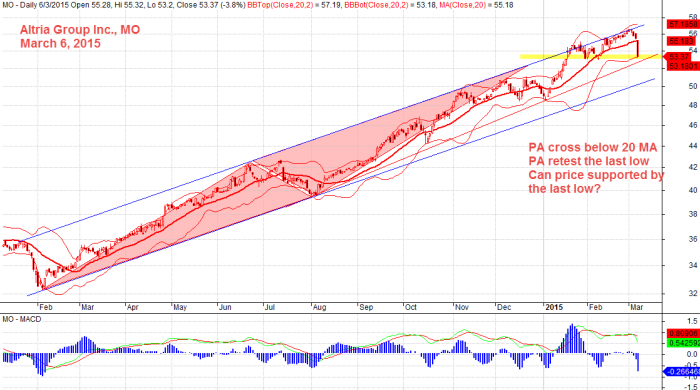Image resolution: width=700 pixels, height=390 pixels.
Task: Click 'PA retest the last low' annotation
Action: click(589, 161)
